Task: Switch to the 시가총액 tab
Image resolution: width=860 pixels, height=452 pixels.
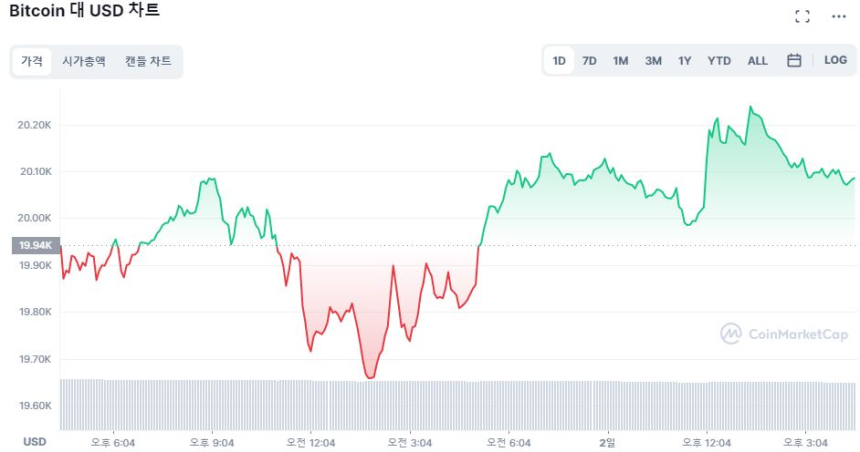Action: (x=84, y=61)
